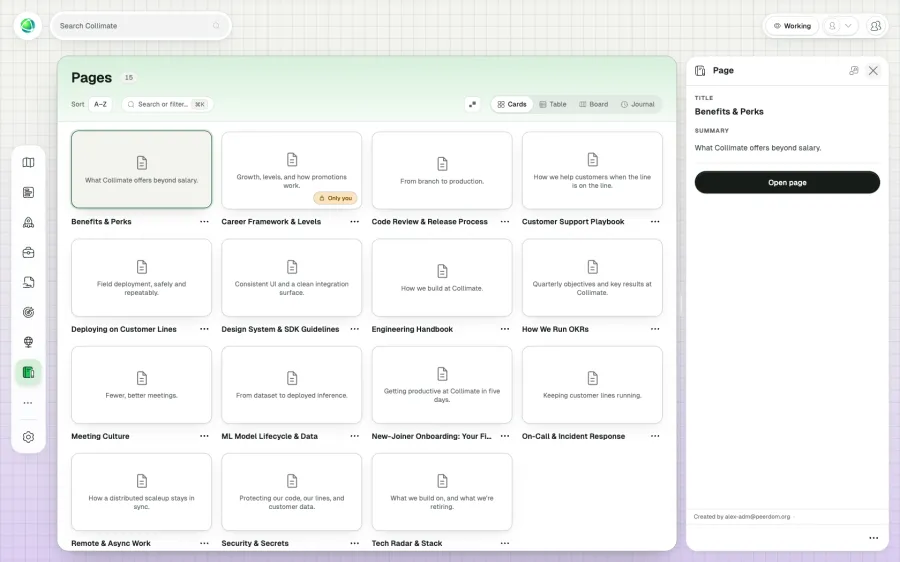This screenshot has width=900, height=562.
Task: Open more options for Design System & SDK Guidelines
Action: click(355, 329)
